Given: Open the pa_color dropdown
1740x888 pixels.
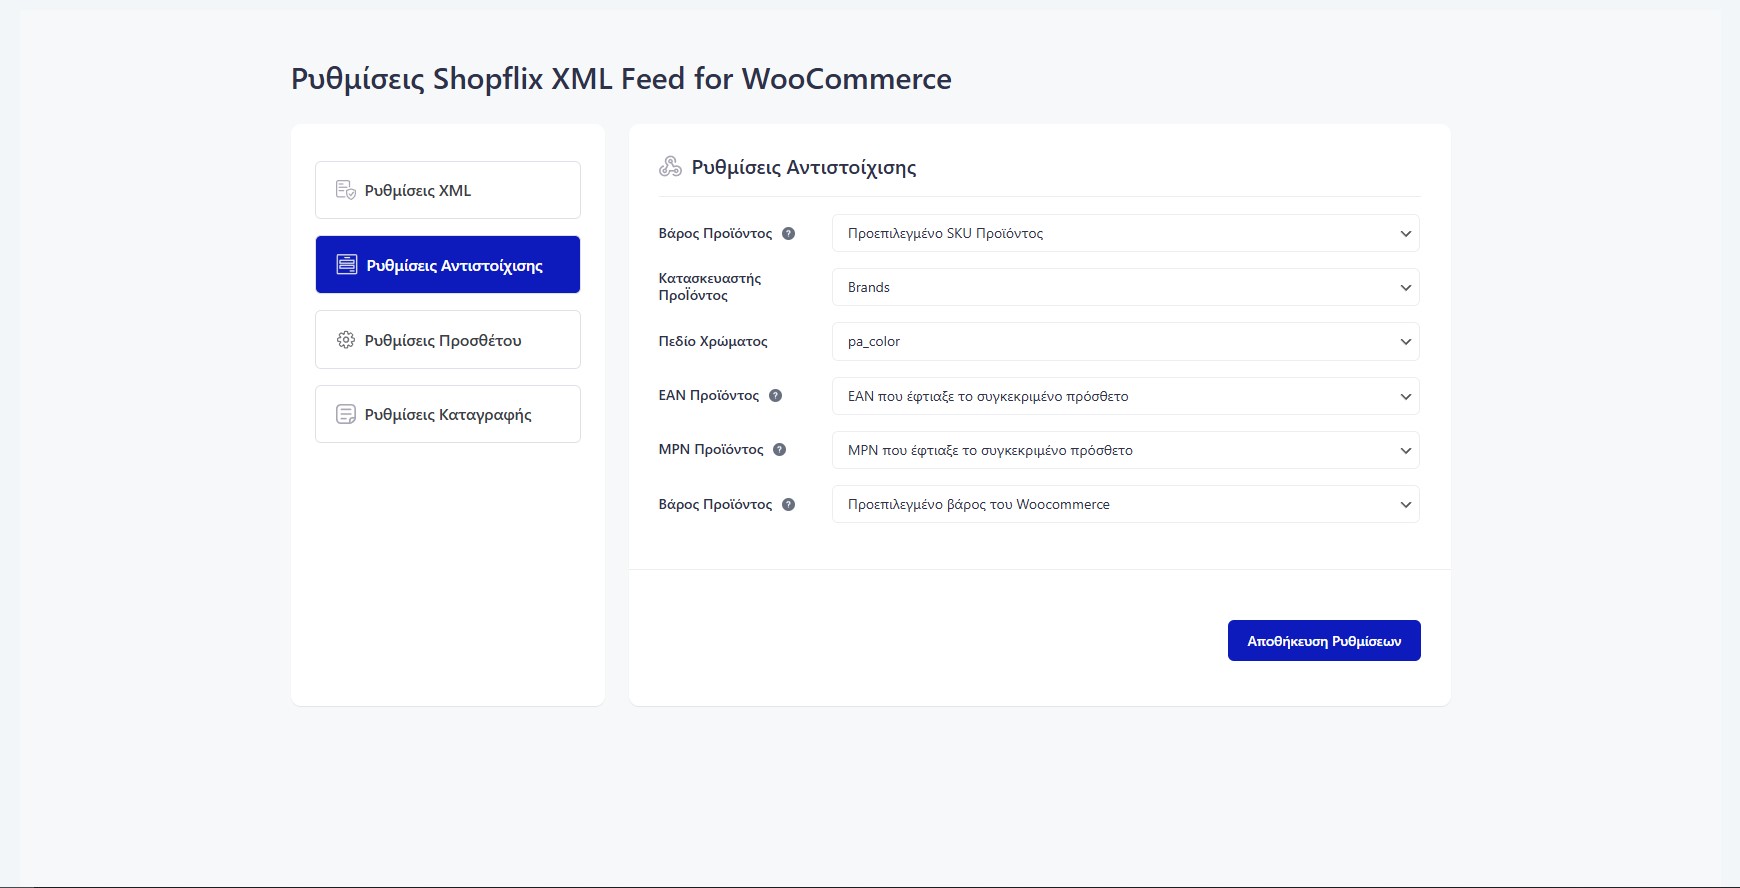Looking at the screenshot, I should point(1125,342).
